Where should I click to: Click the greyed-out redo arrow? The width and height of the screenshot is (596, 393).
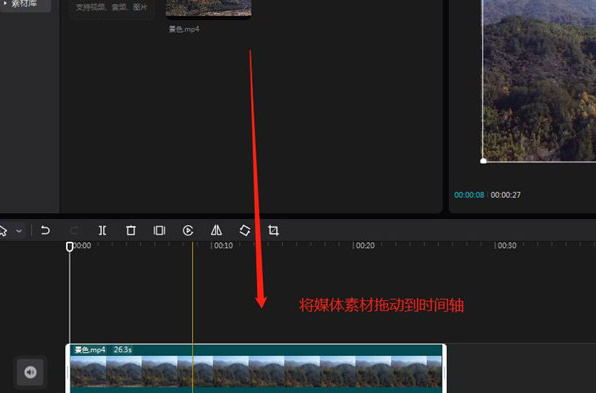point(74,230)
